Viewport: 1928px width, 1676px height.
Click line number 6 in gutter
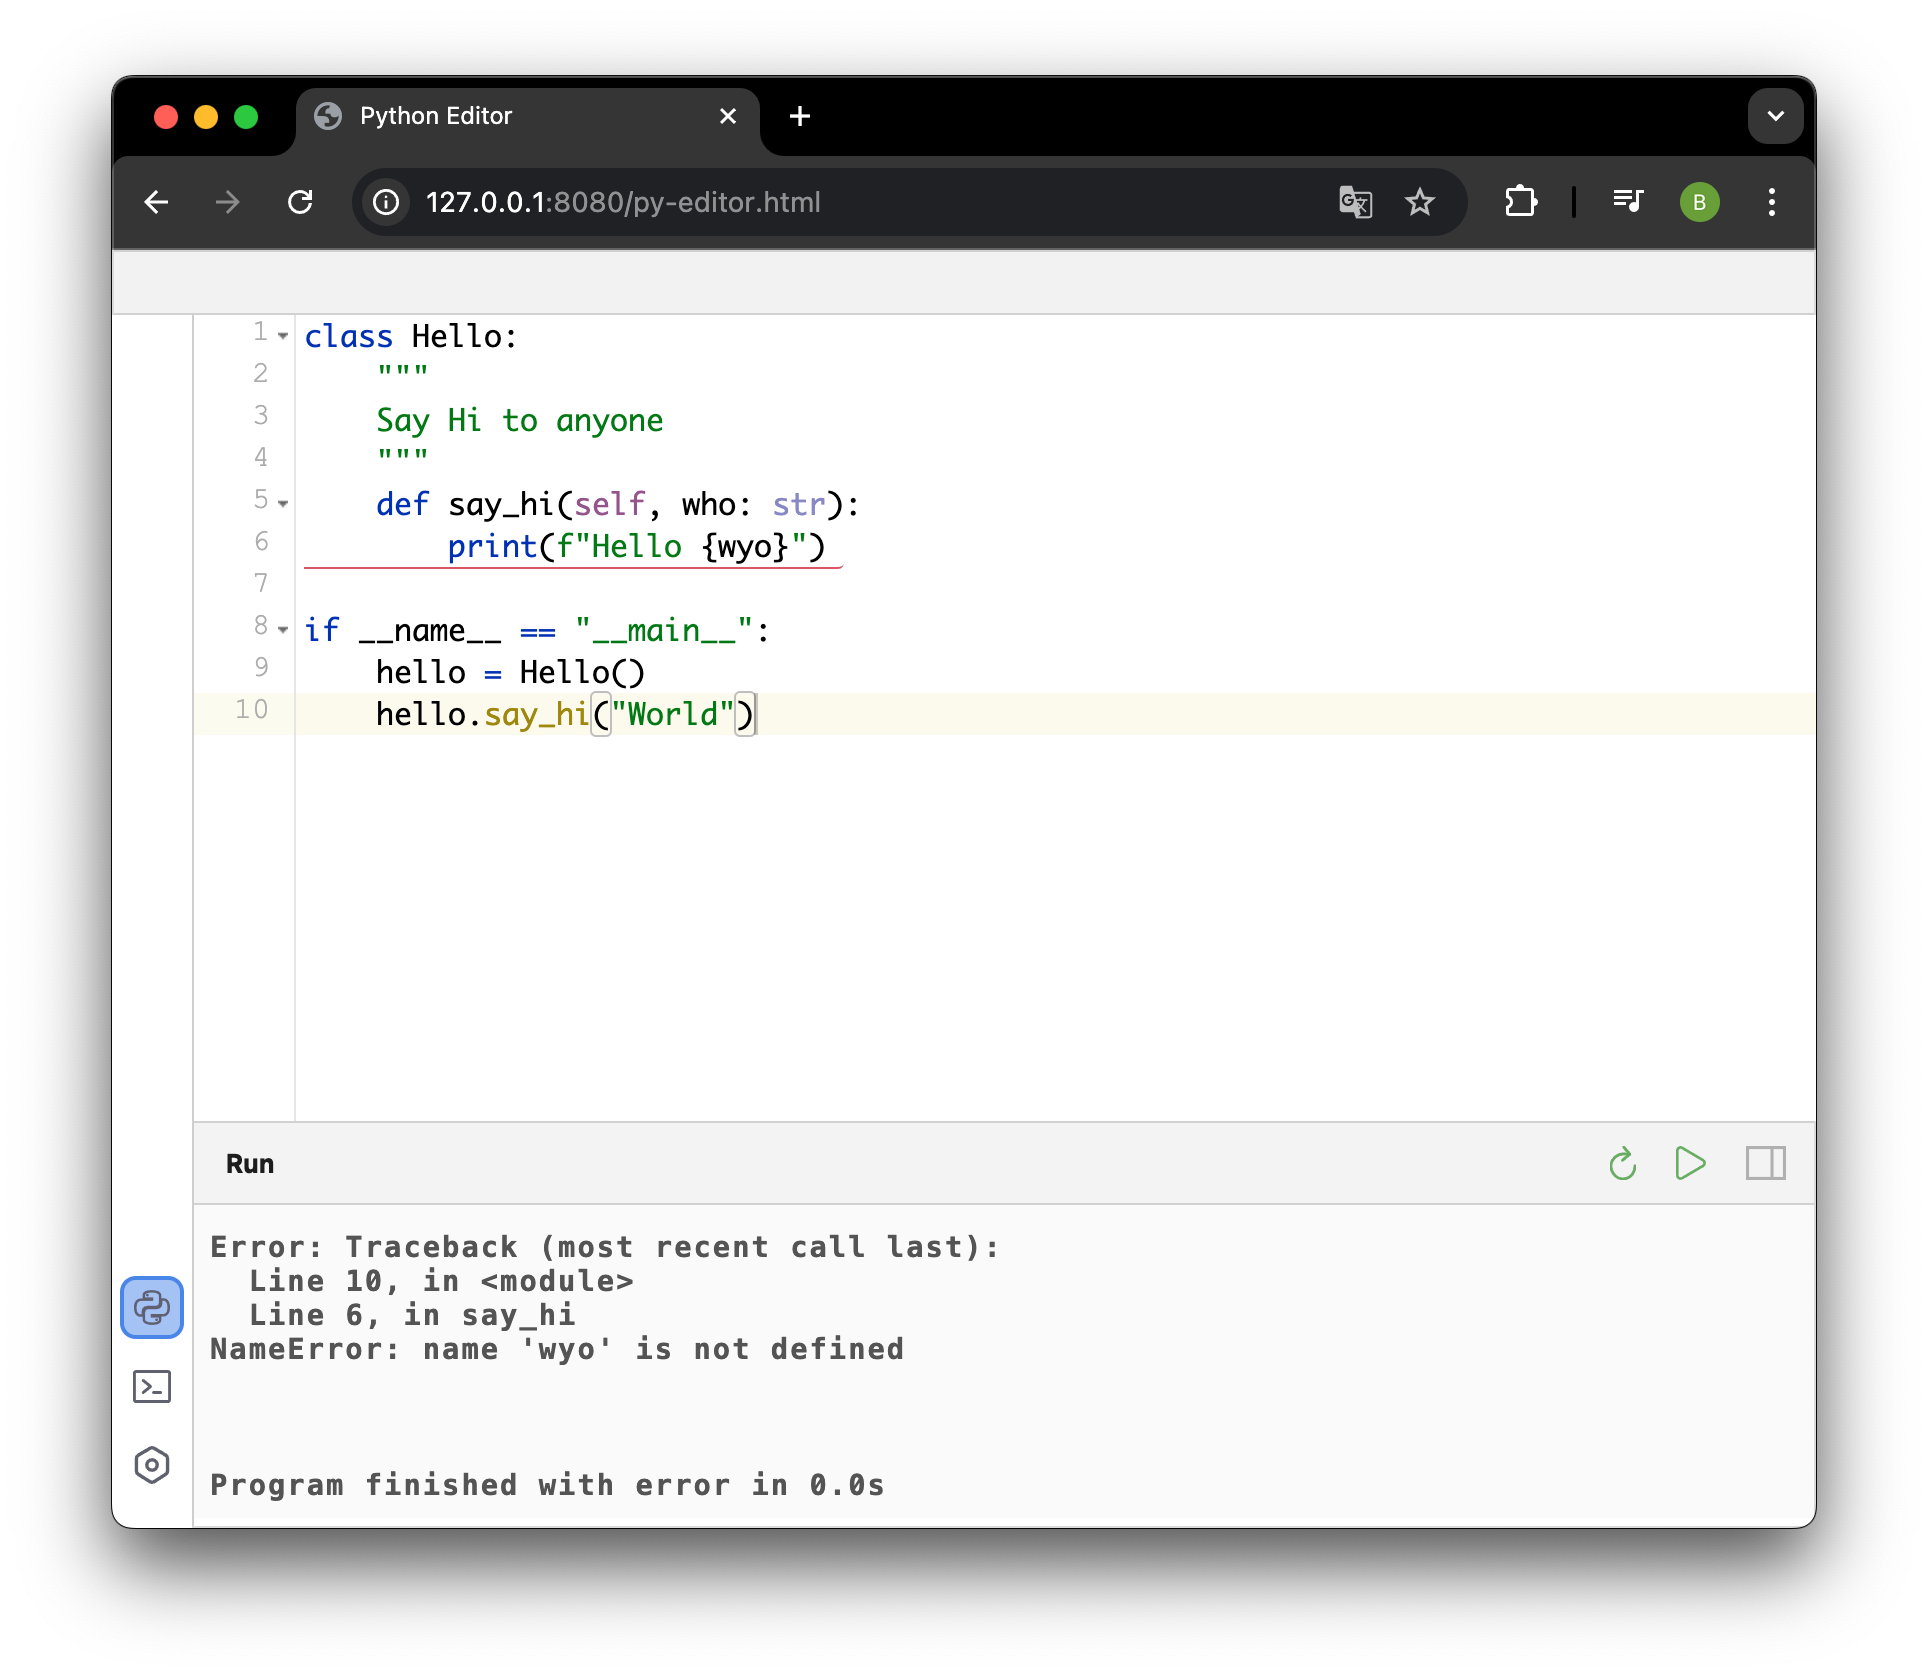pos(261,541)
